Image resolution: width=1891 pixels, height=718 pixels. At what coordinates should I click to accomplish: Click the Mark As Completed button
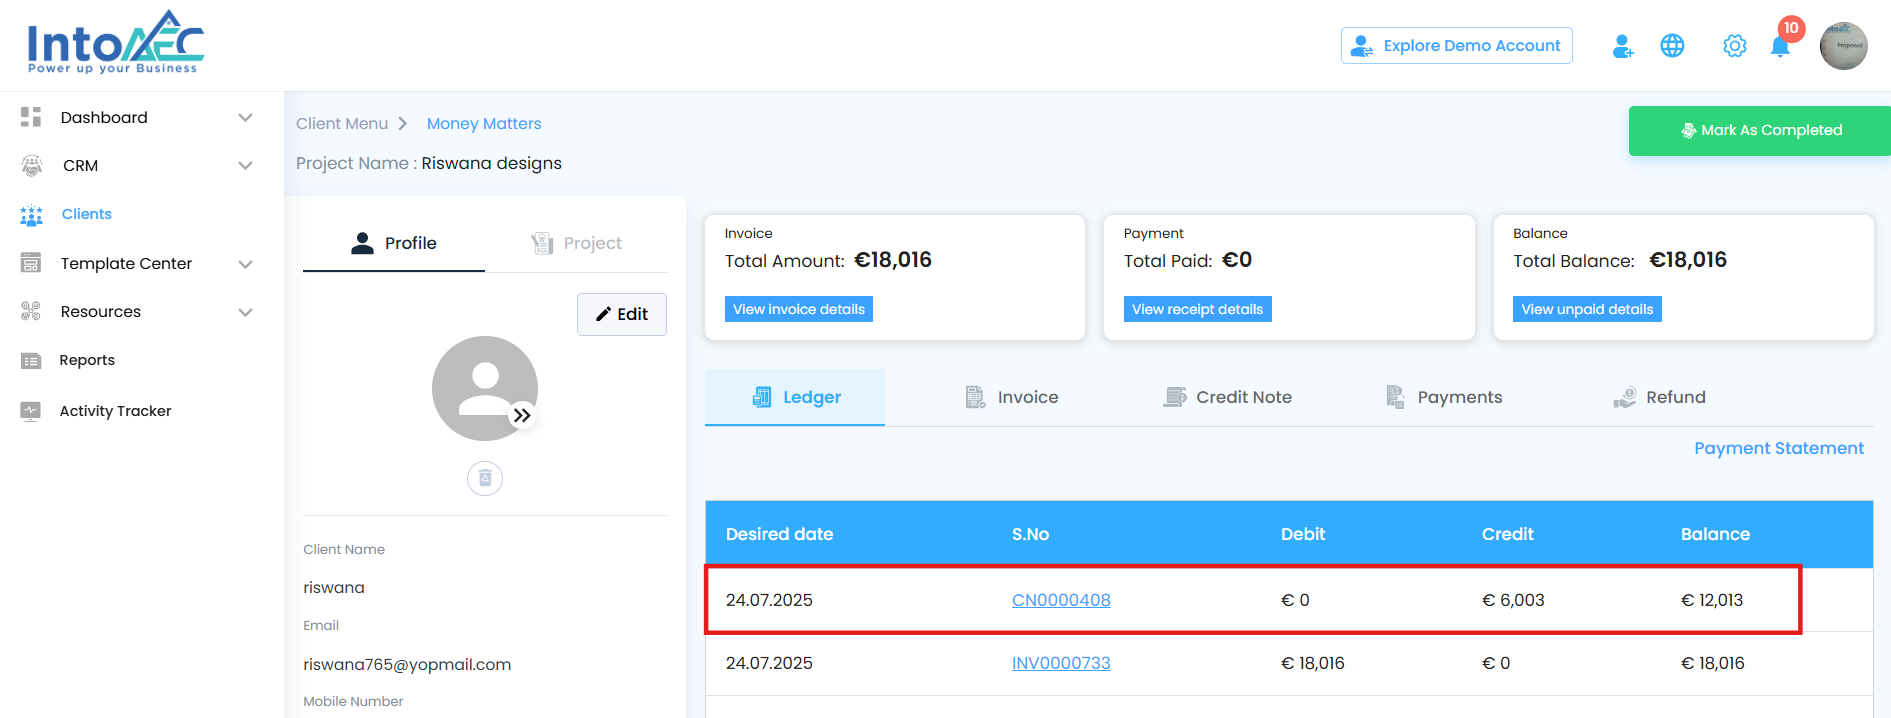point(1760,130)
